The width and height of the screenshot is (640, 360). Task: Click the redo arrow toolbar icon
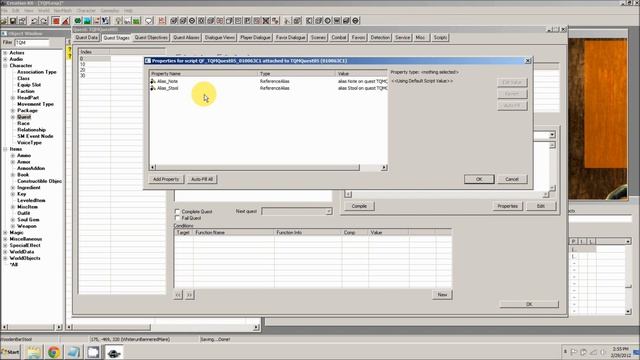pyautogui.click(x=44, y=20)
